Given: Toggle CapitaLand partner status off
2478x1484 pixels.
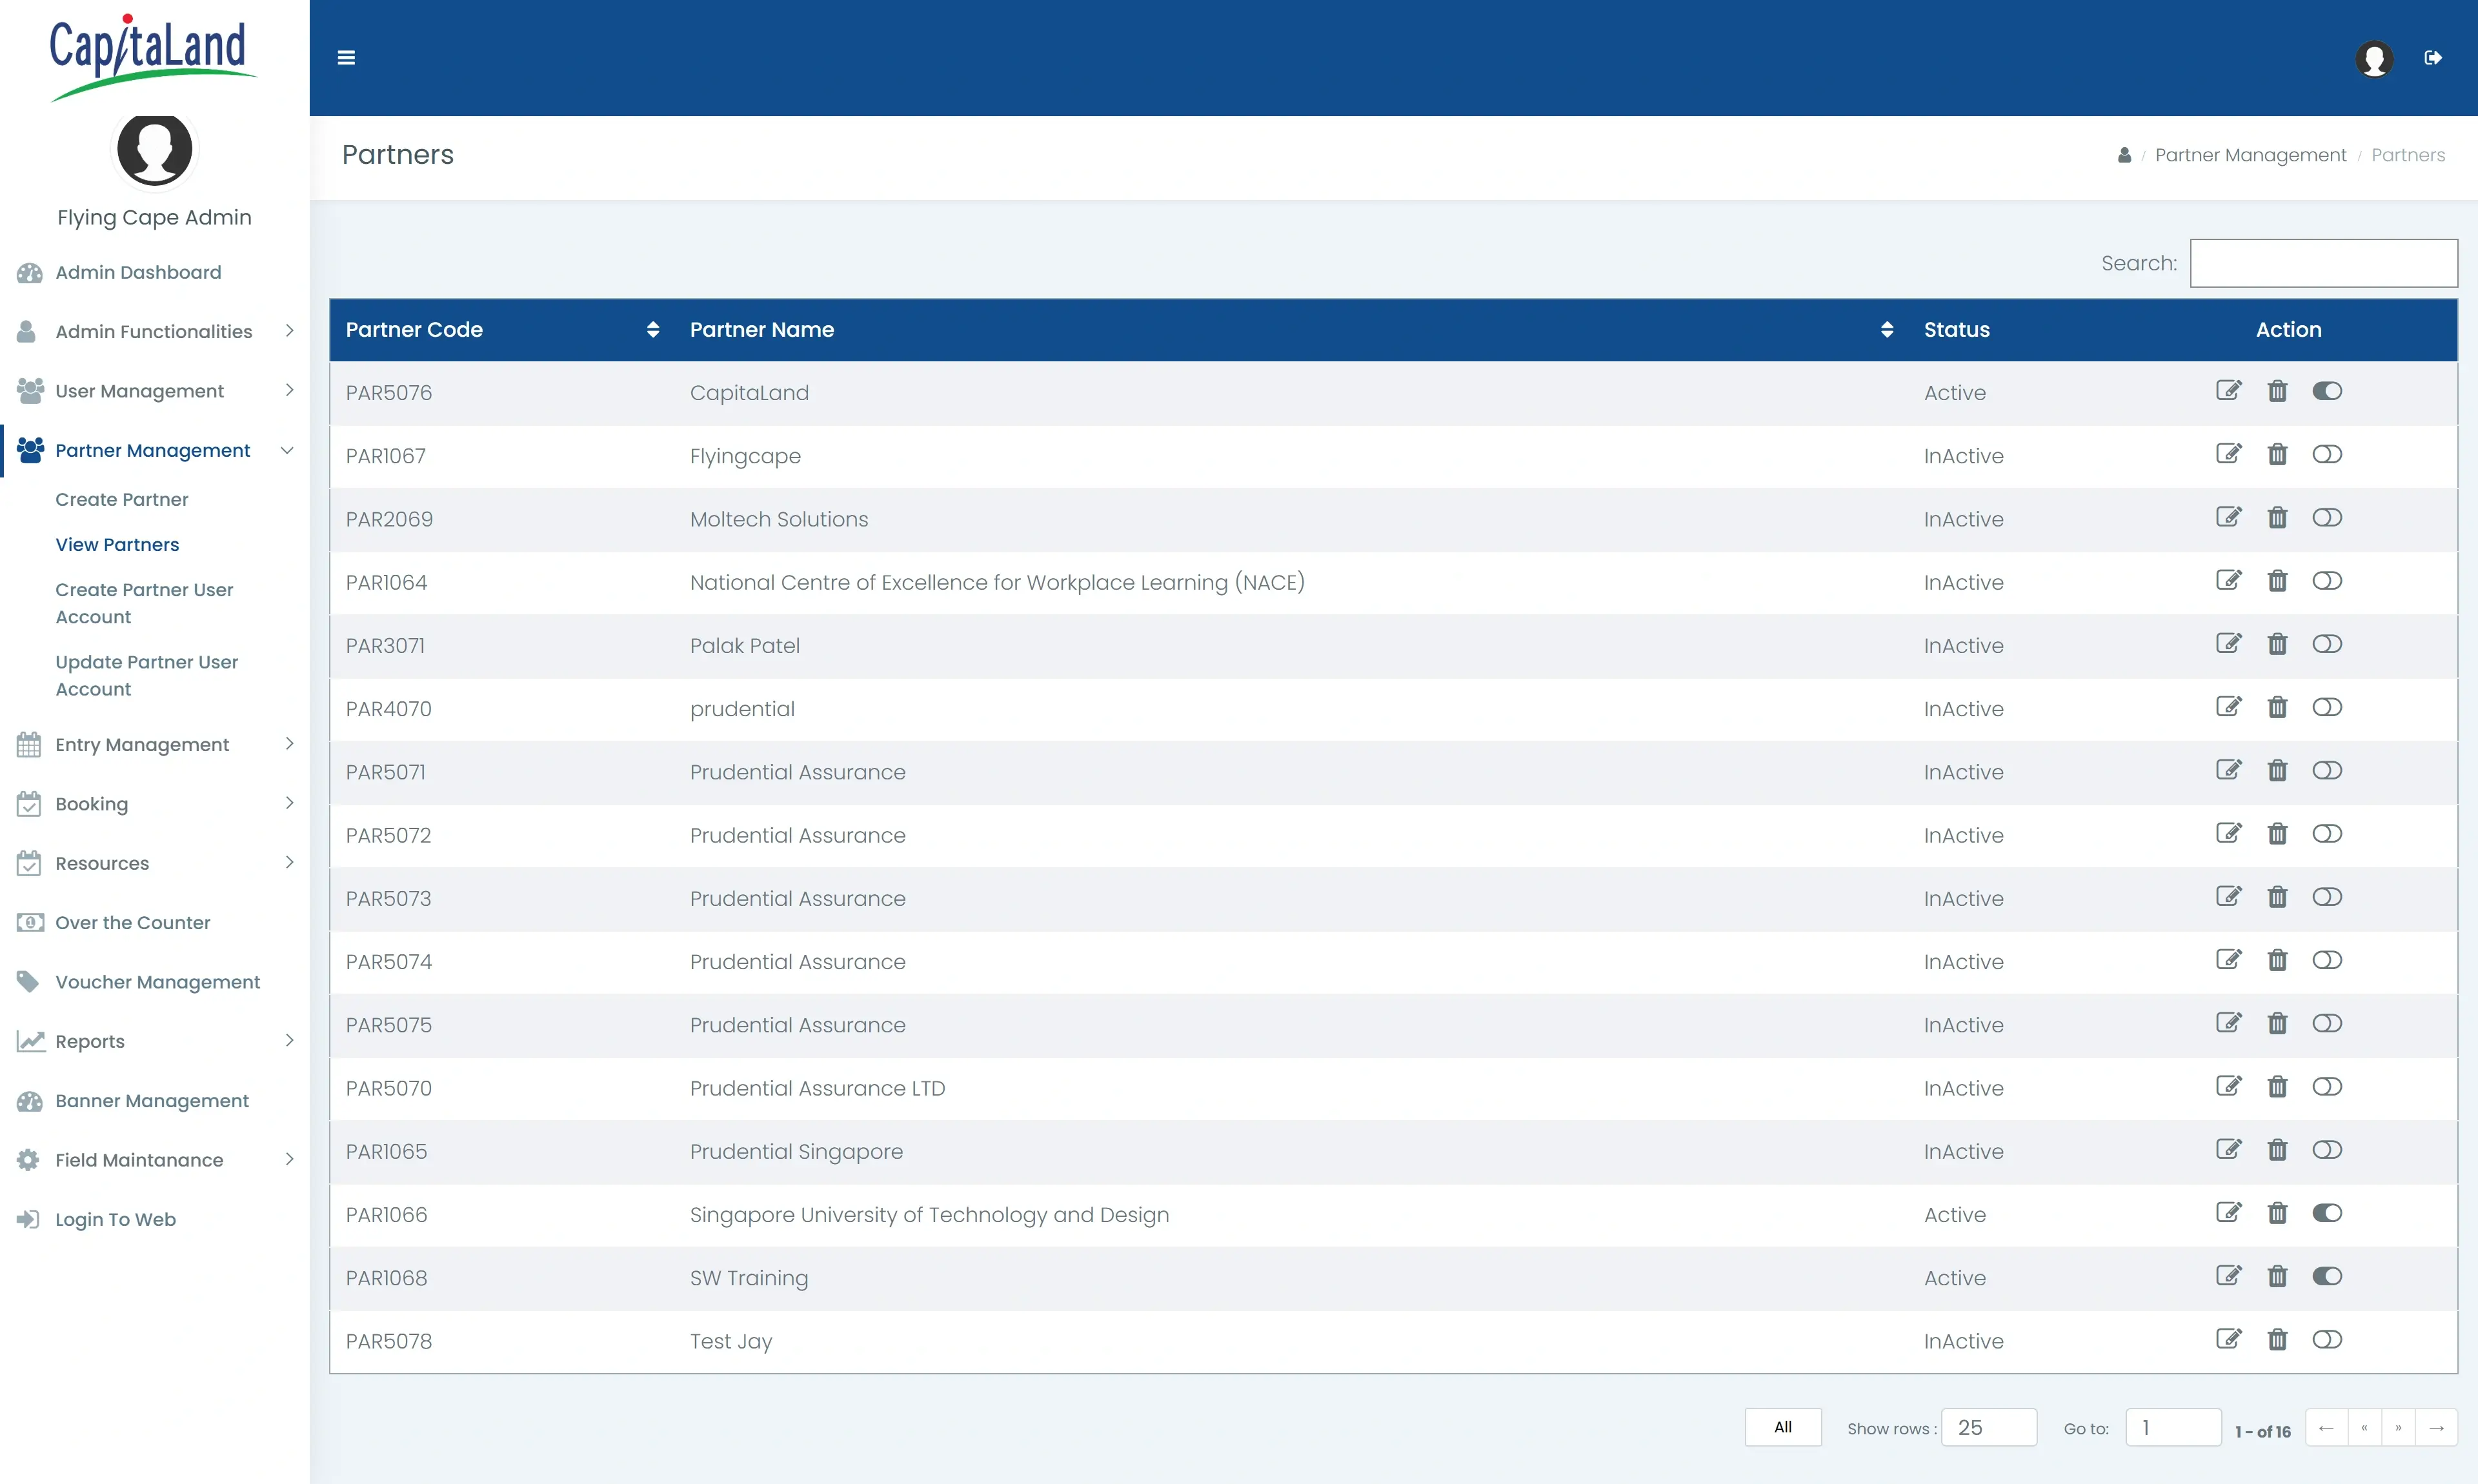Looking at the screenshot, I should pos(2326,391).
